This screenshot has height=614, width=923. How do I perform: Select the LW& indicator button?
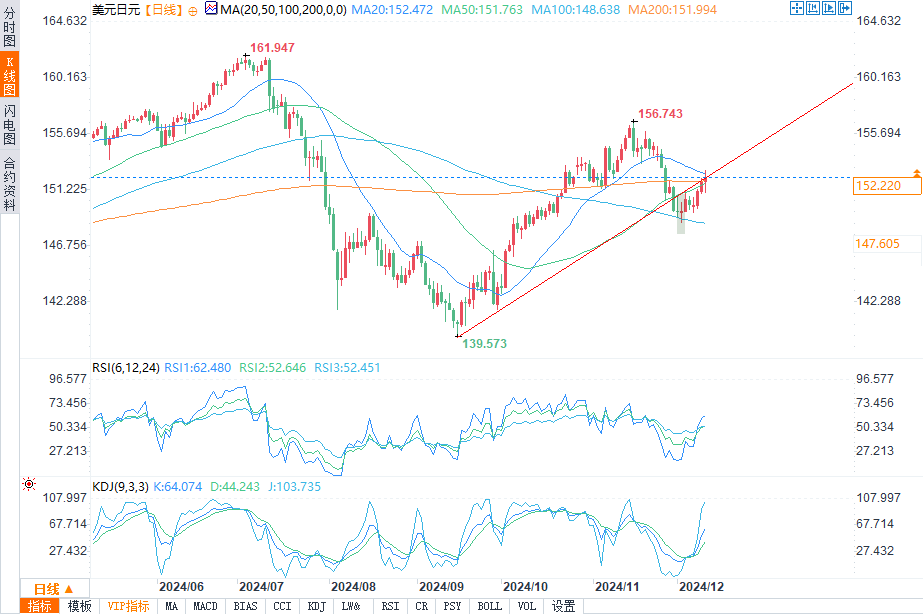(x=351, y=606)
